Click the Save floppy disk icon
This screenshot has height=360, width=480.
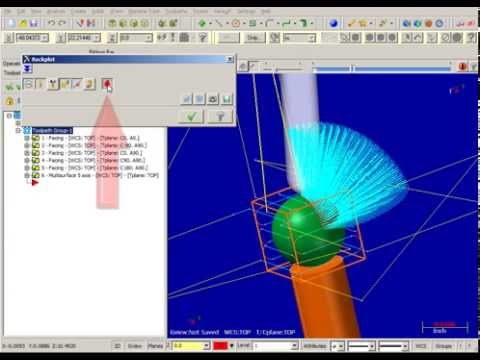pyautogui.click(x=33, y=23)
